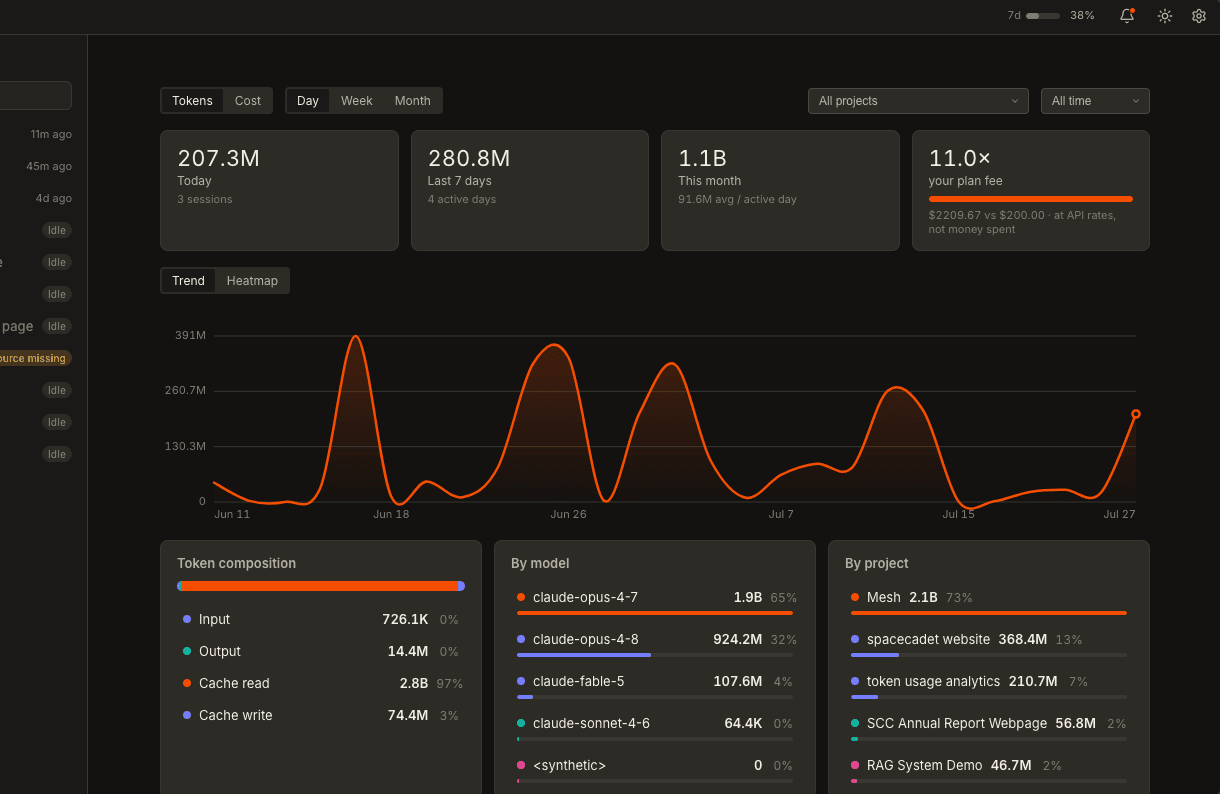Click the 1.9B value for claude-opus-4-7

click(x=747, y=597)
